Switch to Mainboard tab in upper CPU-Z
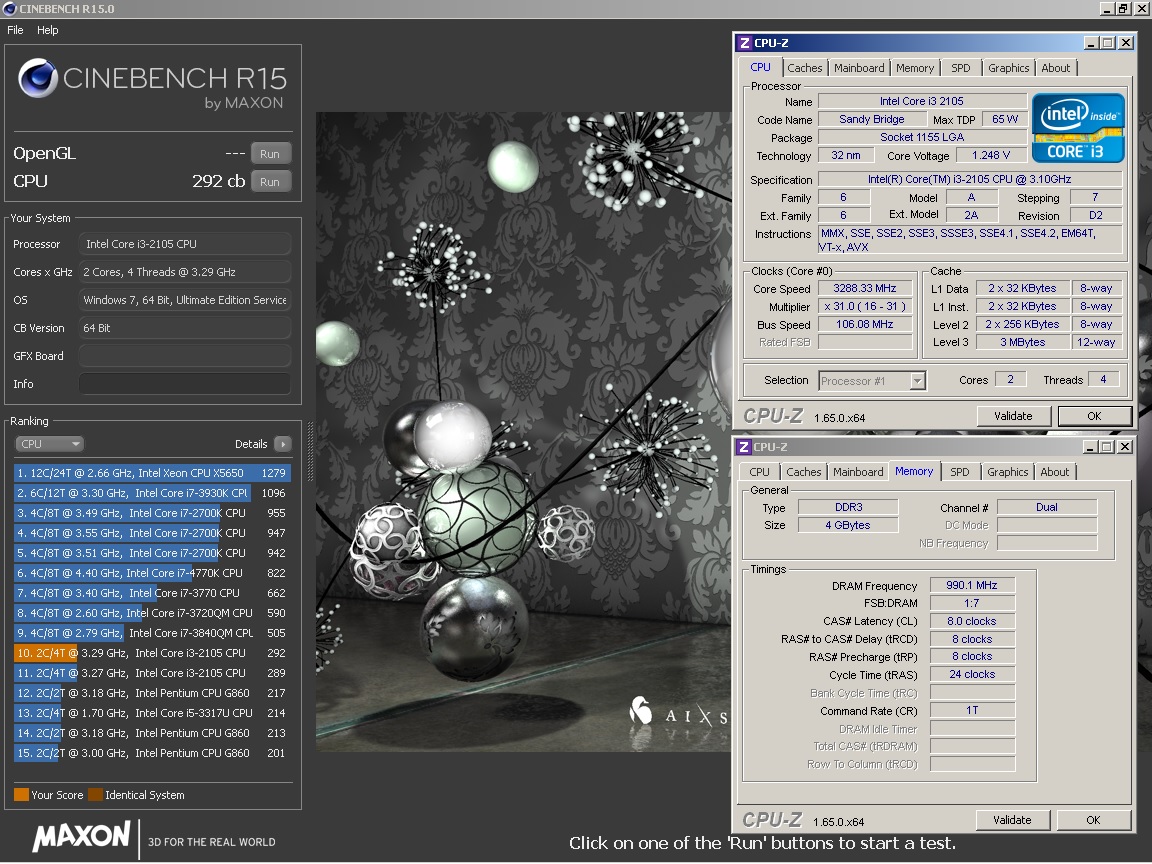 pyautogui.click(x=859, y=68)
